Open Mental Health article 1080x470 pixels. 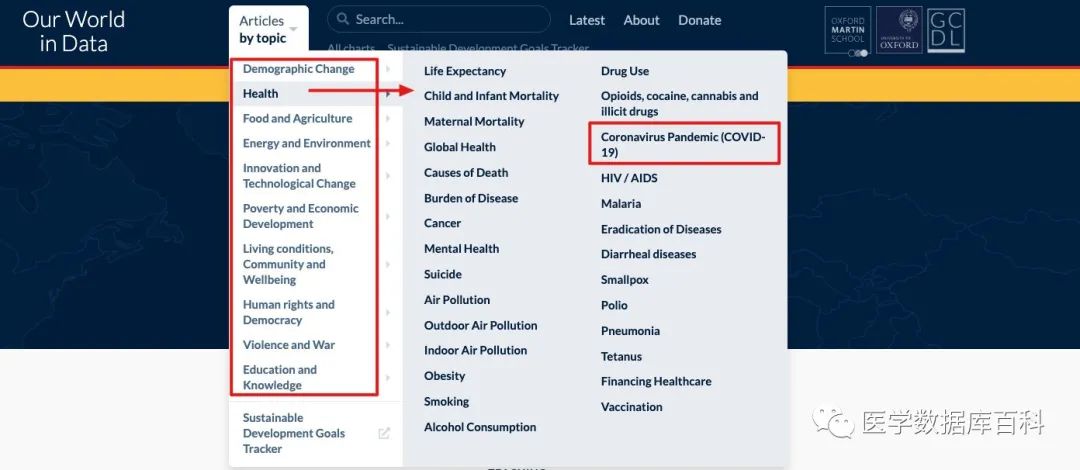461,249
